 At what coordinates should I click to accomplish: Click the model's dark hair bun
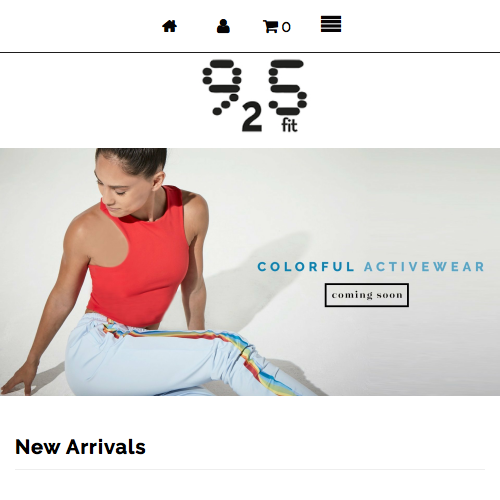click(133, 160)
